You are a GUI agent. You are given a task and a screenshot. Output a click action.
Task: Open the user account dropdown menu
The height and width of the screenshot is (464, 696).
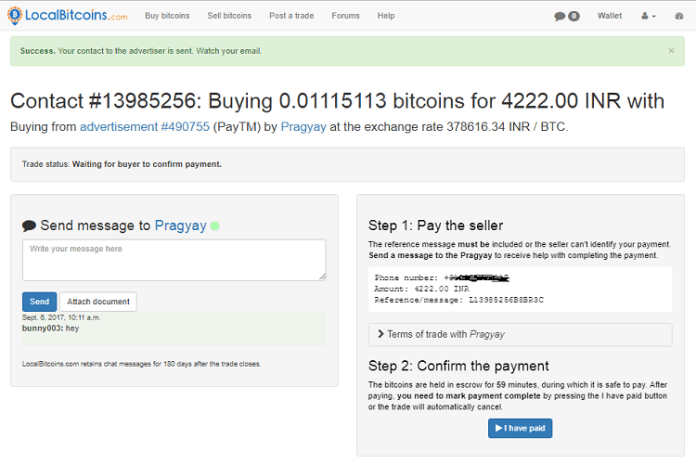[x=648, y=16]
